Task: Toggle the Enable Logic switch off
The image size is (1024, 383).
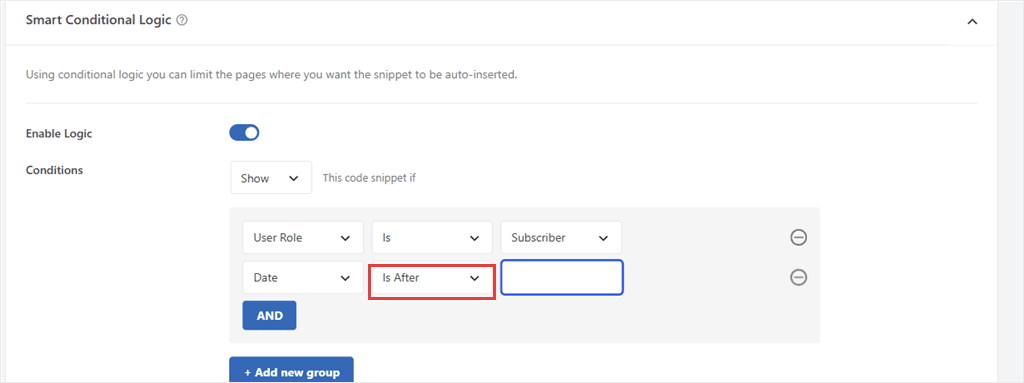Action: point(244,133)
